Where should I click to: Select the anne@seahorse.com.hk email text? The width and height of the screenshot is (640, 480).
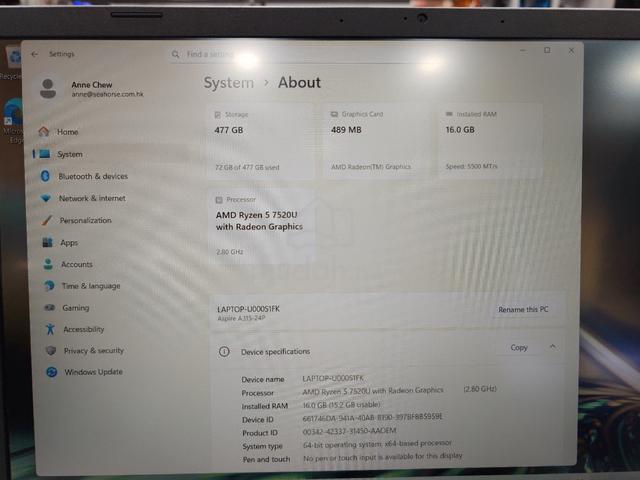point(108,94)
